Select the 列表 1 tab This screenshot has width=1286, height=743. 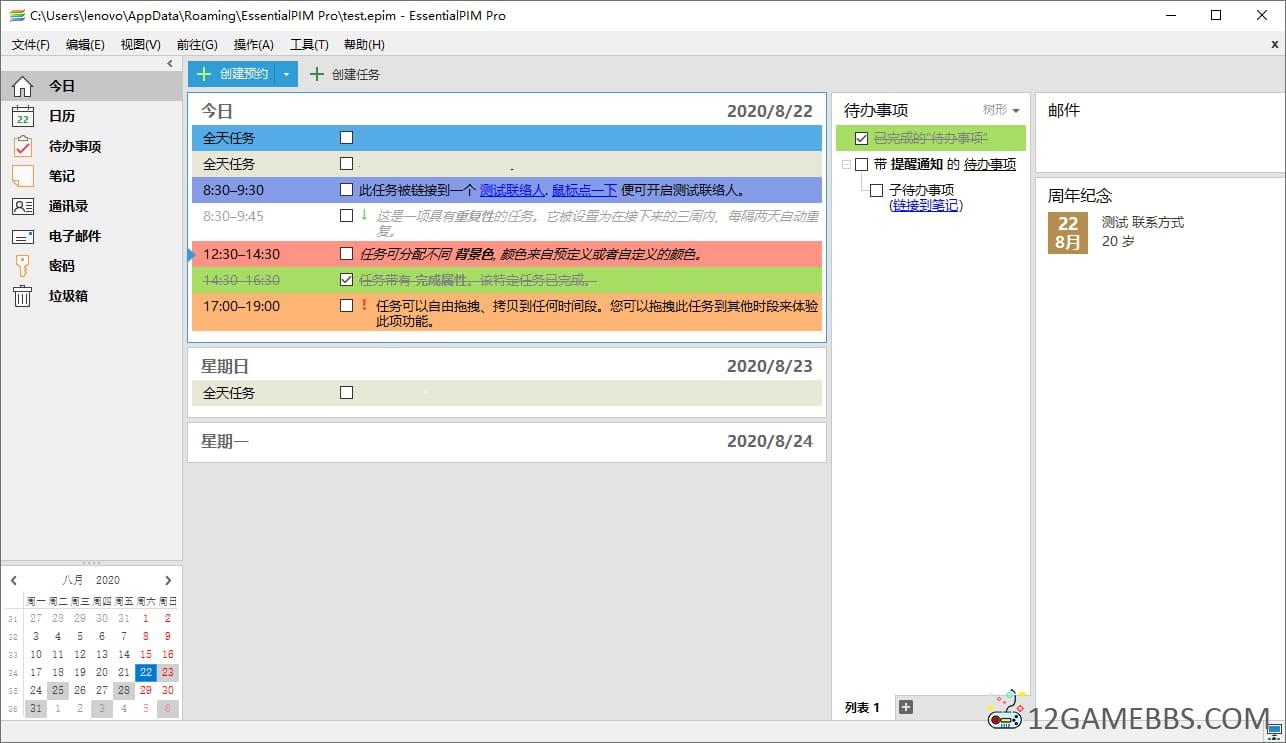click(x=862, y=707)
